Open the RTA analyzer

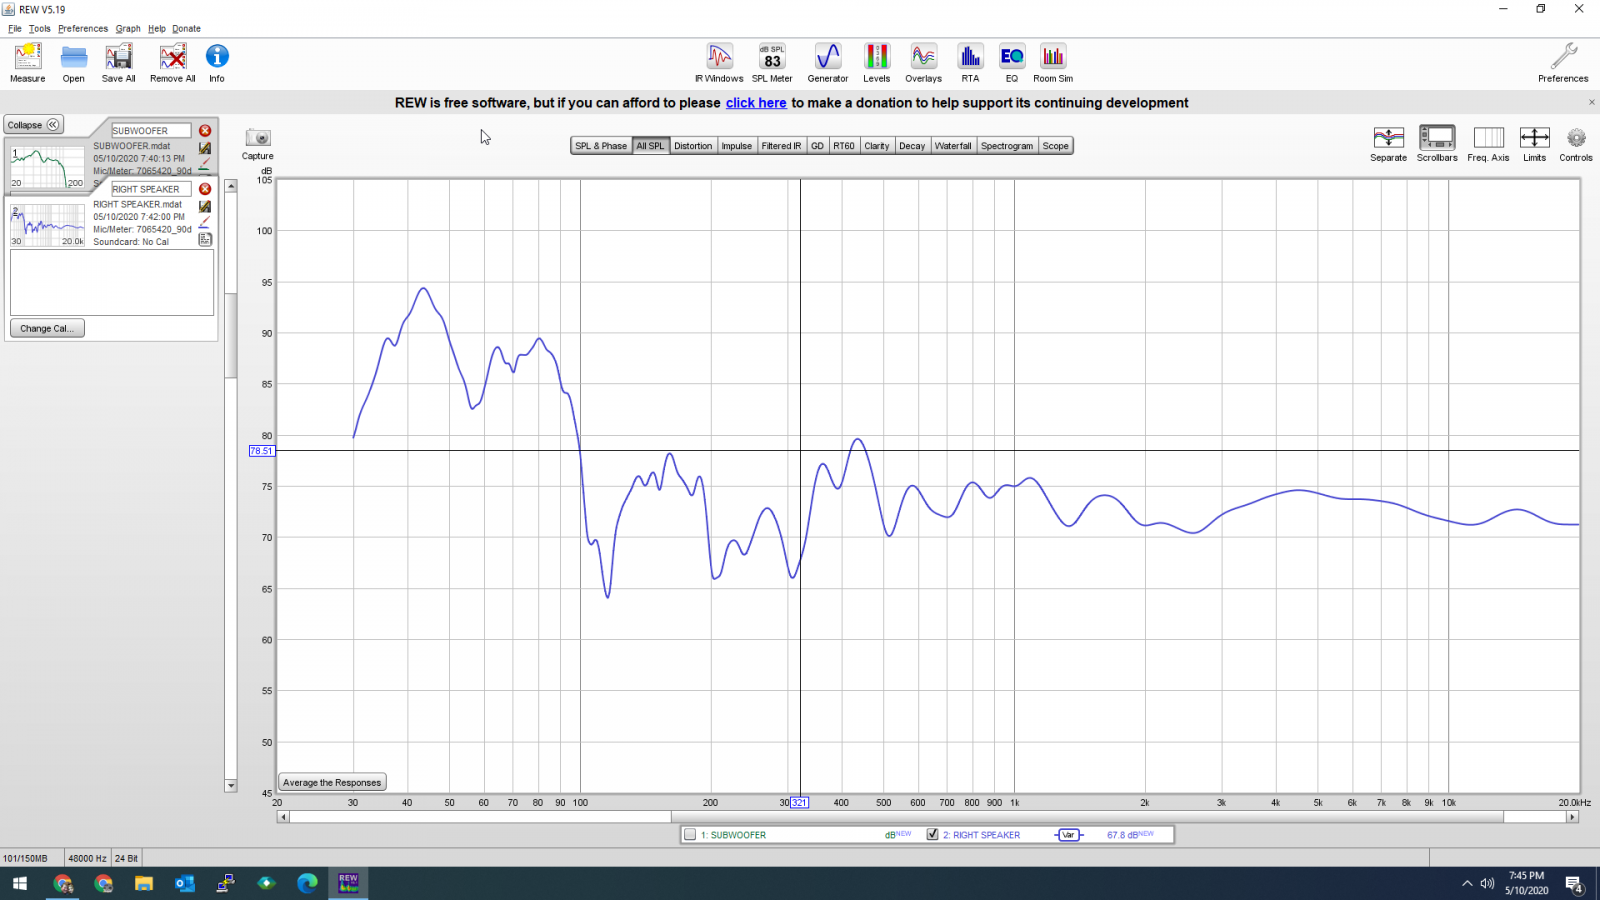[x=970, y=56]
